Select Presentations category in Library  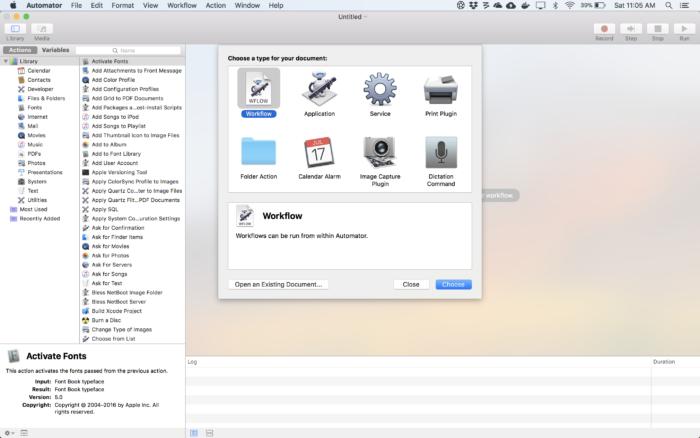point(45,172)
